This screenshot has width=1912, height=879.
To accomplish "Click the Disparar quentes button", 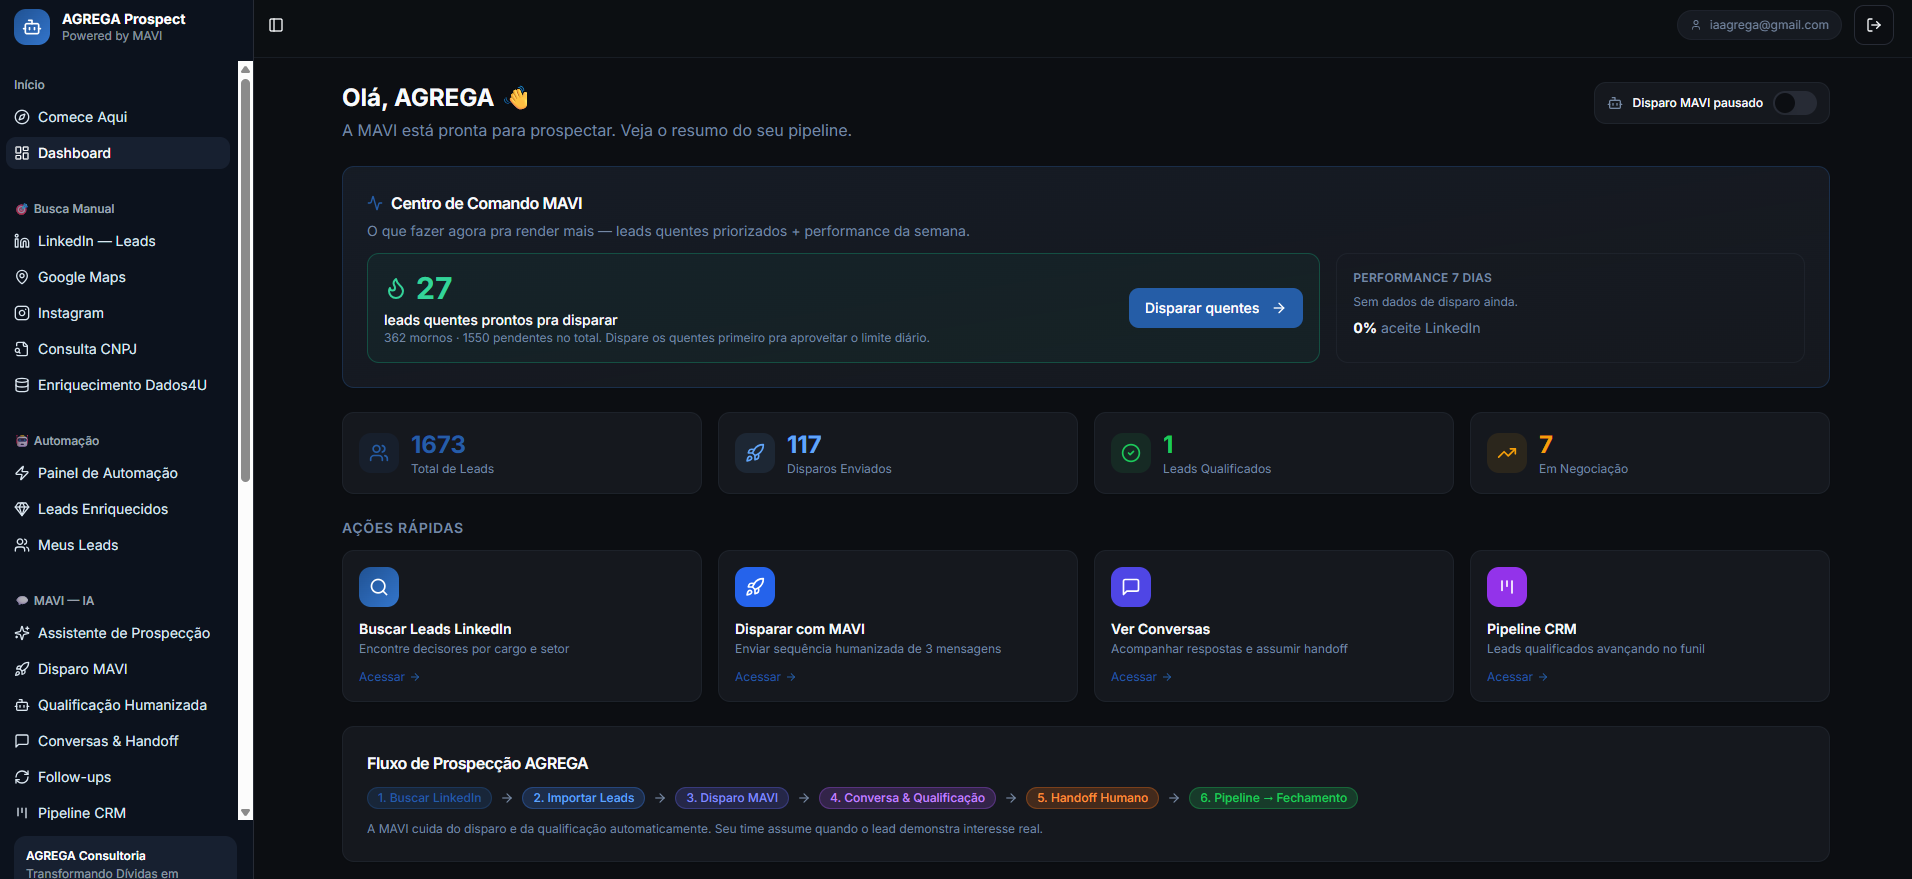I will point(1215,308).
